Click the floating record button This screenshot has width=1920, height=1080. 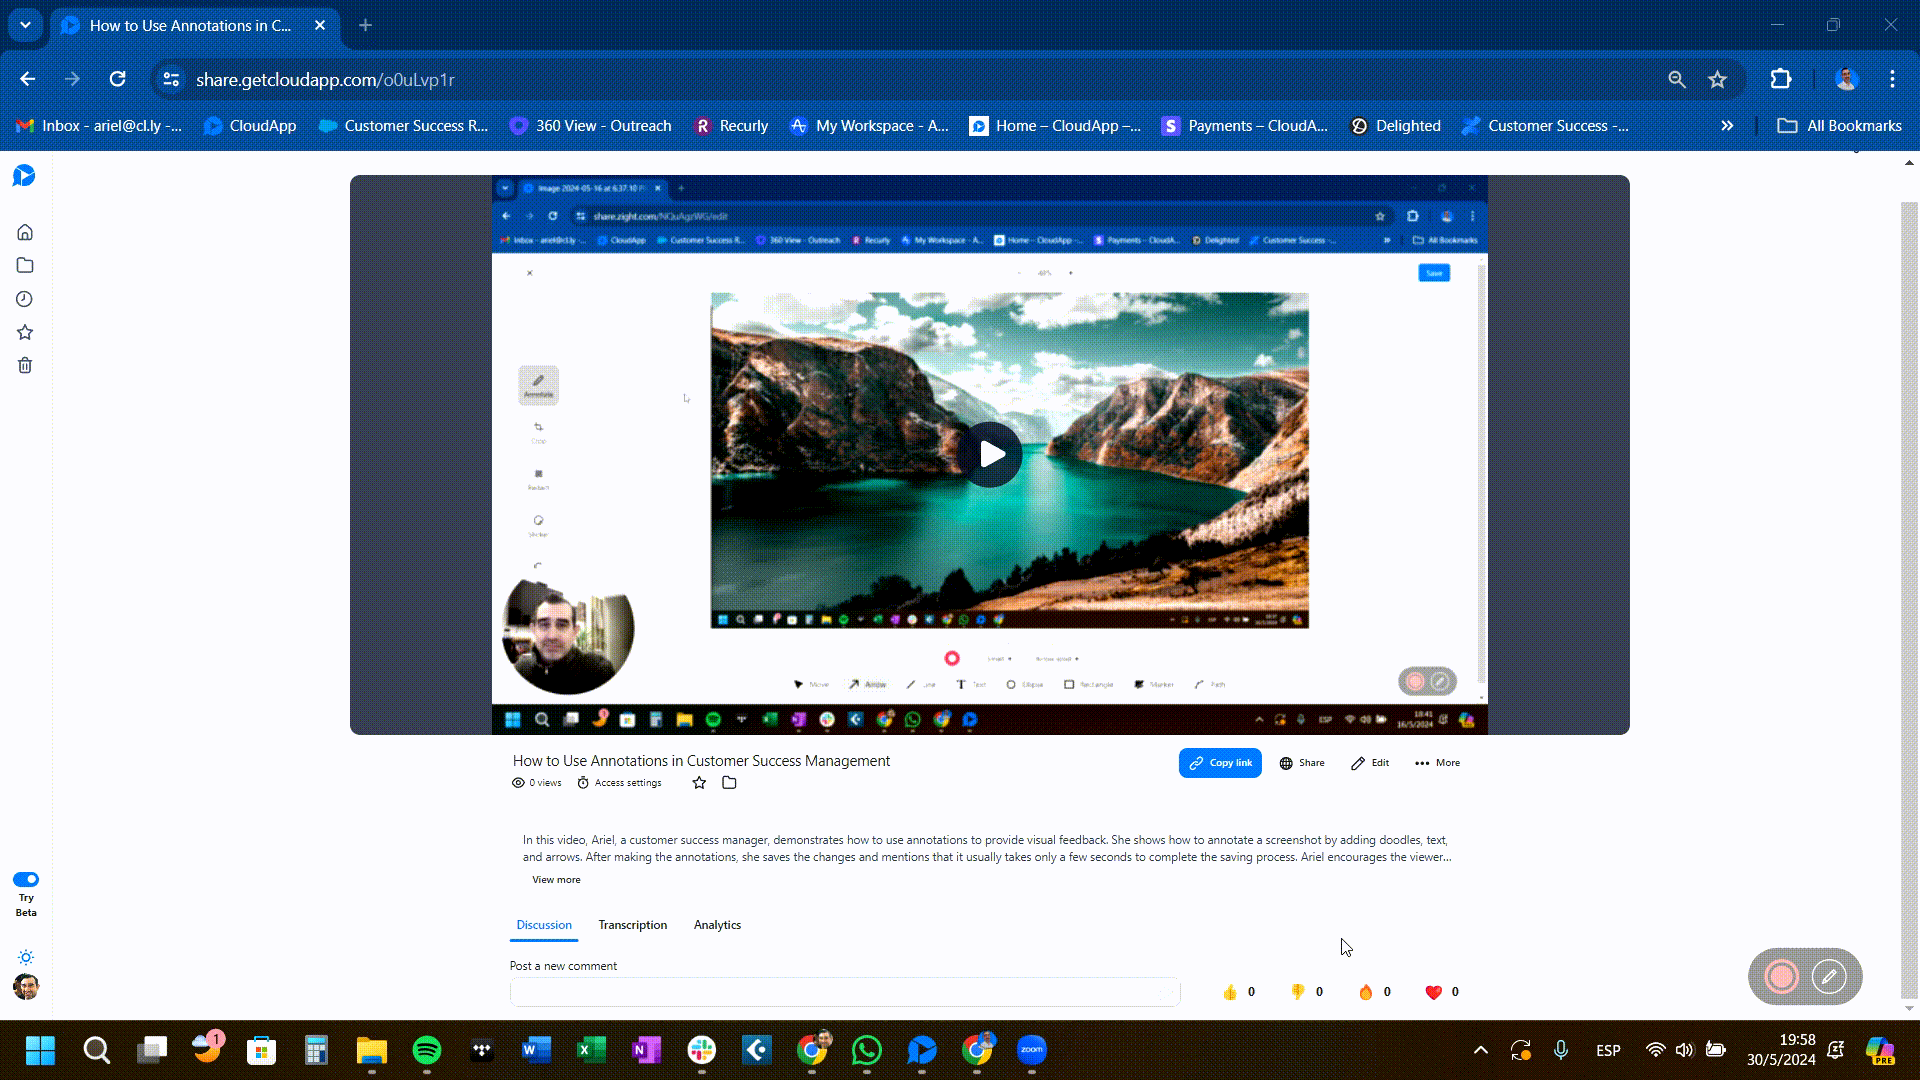coord(1781,977)
